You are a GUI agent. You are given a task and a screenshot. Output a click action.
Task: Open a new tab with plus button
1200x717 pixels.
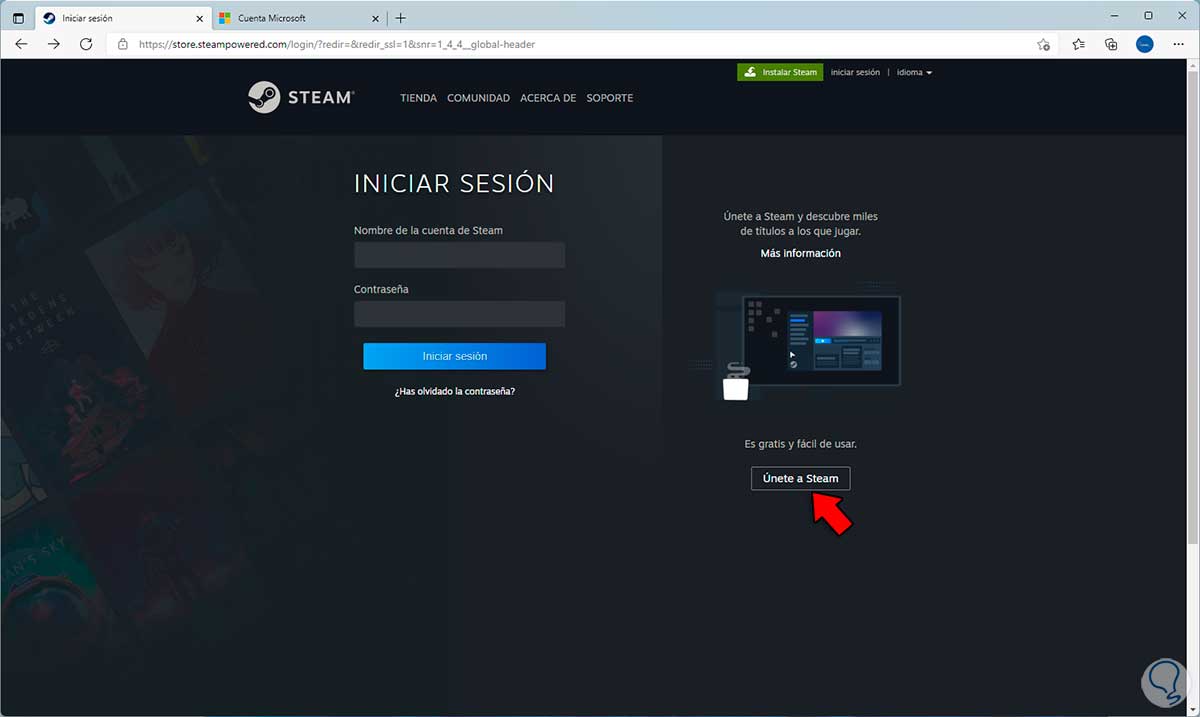pos(401,18)
